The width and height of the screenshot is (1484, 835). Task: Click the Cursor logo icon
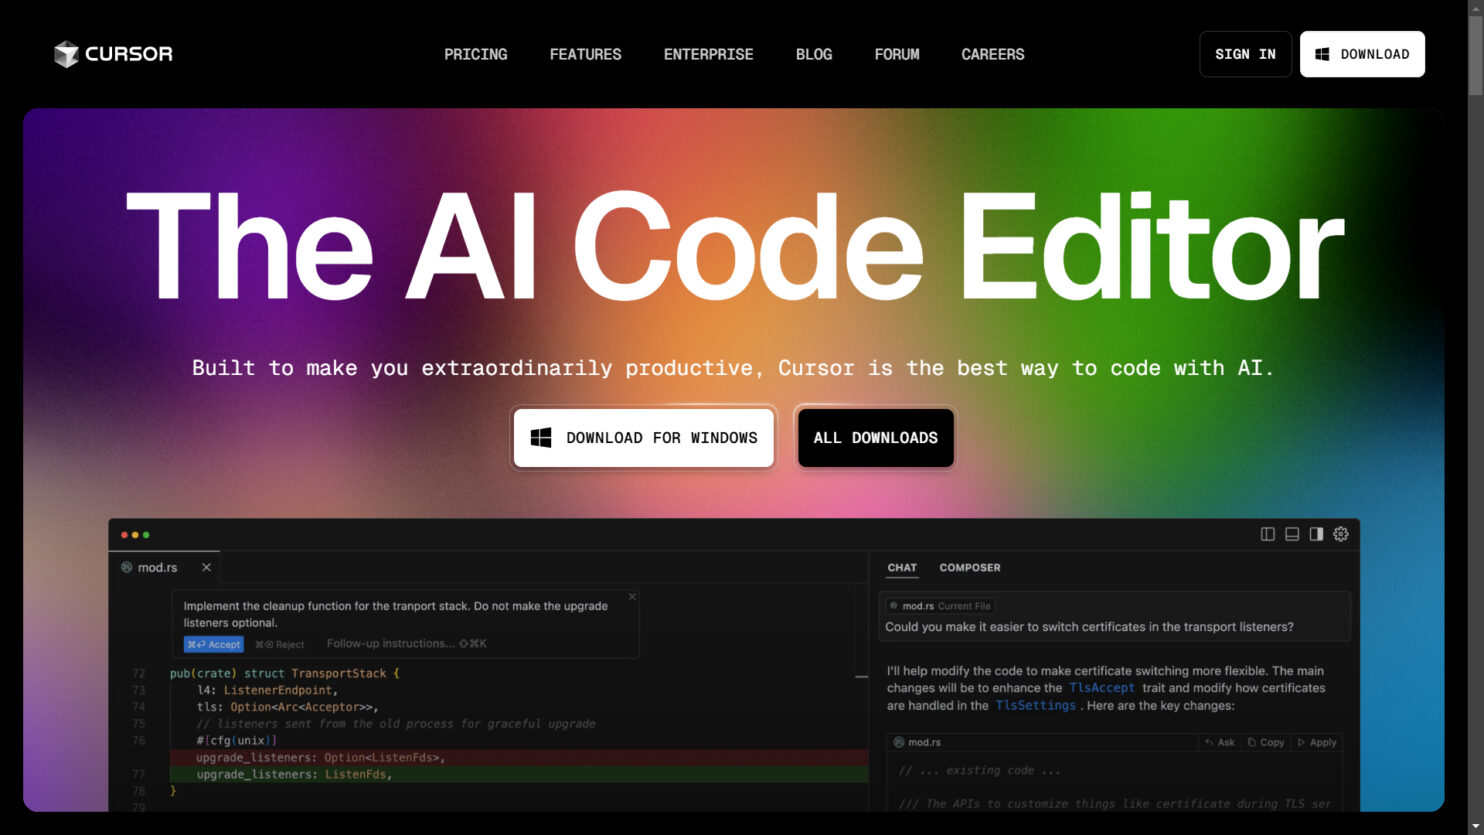[67, 54]
